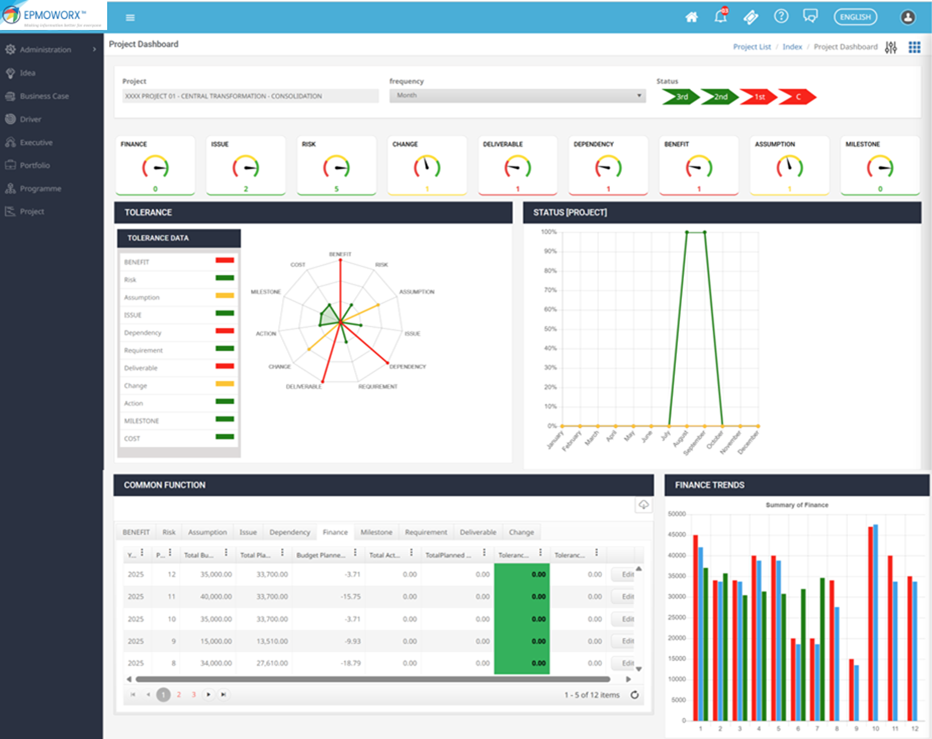Go to page 2 of the grid

click(x=179, y=694)
